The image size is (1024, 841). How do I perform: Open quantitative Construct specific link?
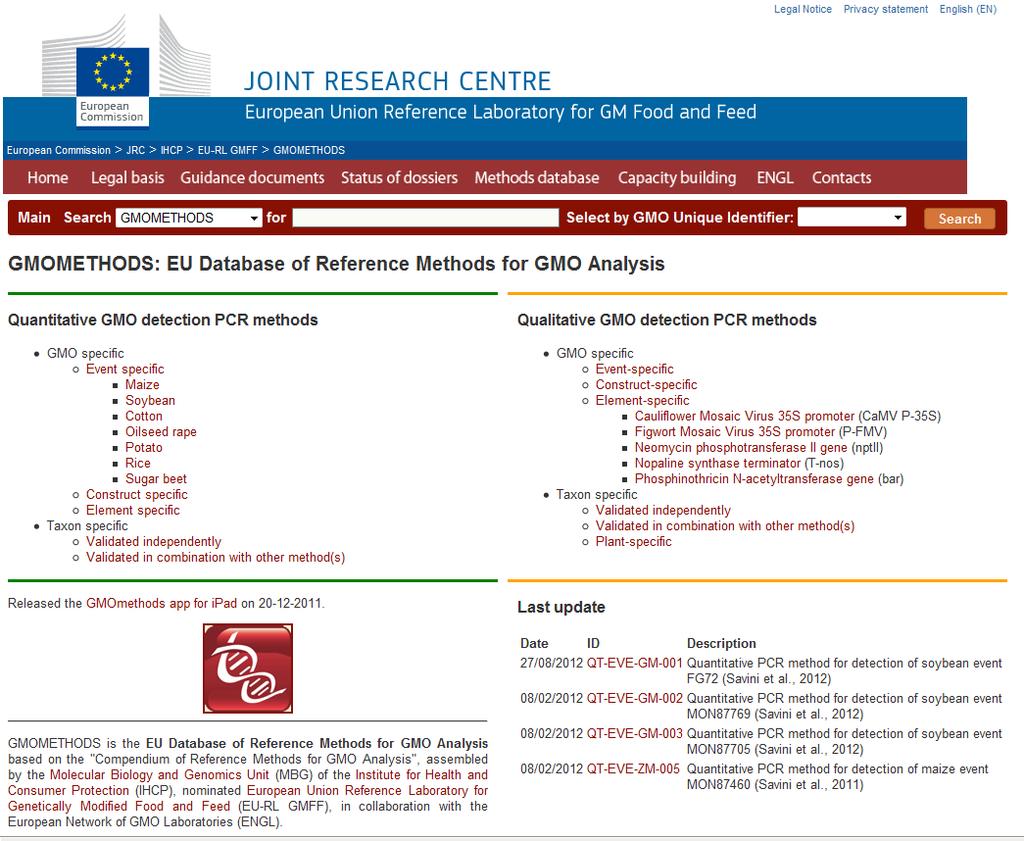click(x=136, y=494)
